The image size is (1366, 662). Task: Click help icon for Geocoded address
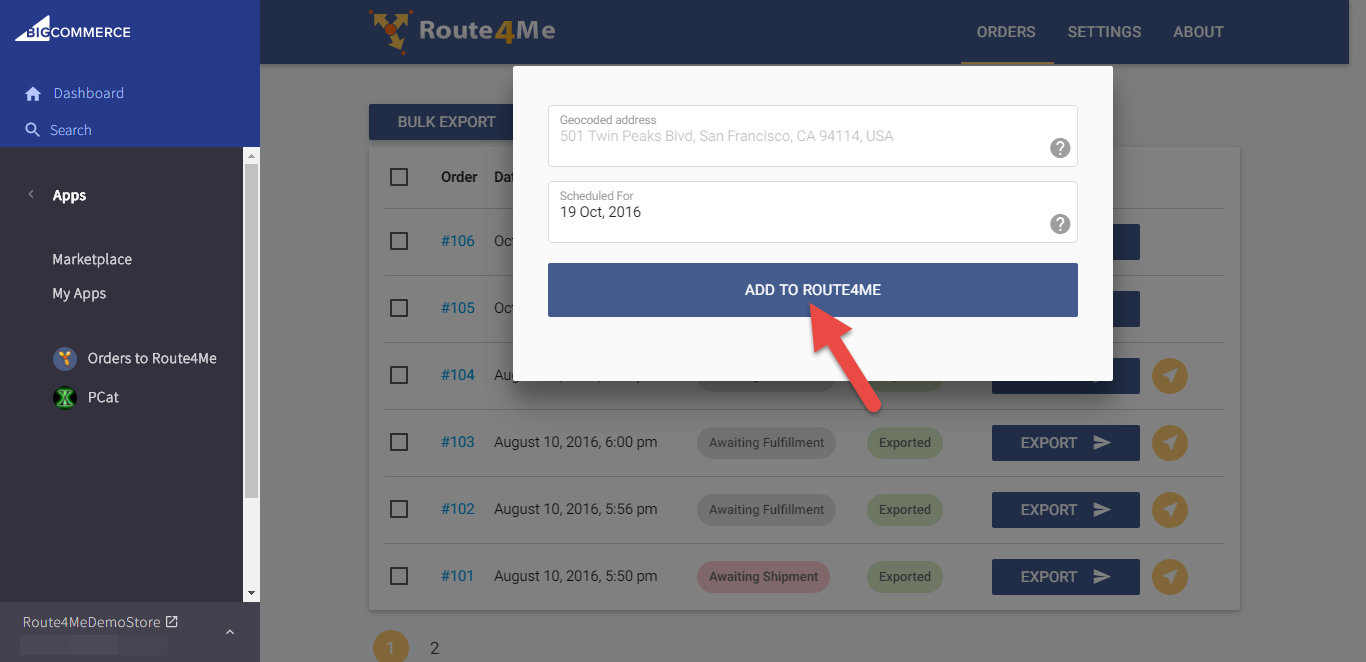click(1060, 148)
